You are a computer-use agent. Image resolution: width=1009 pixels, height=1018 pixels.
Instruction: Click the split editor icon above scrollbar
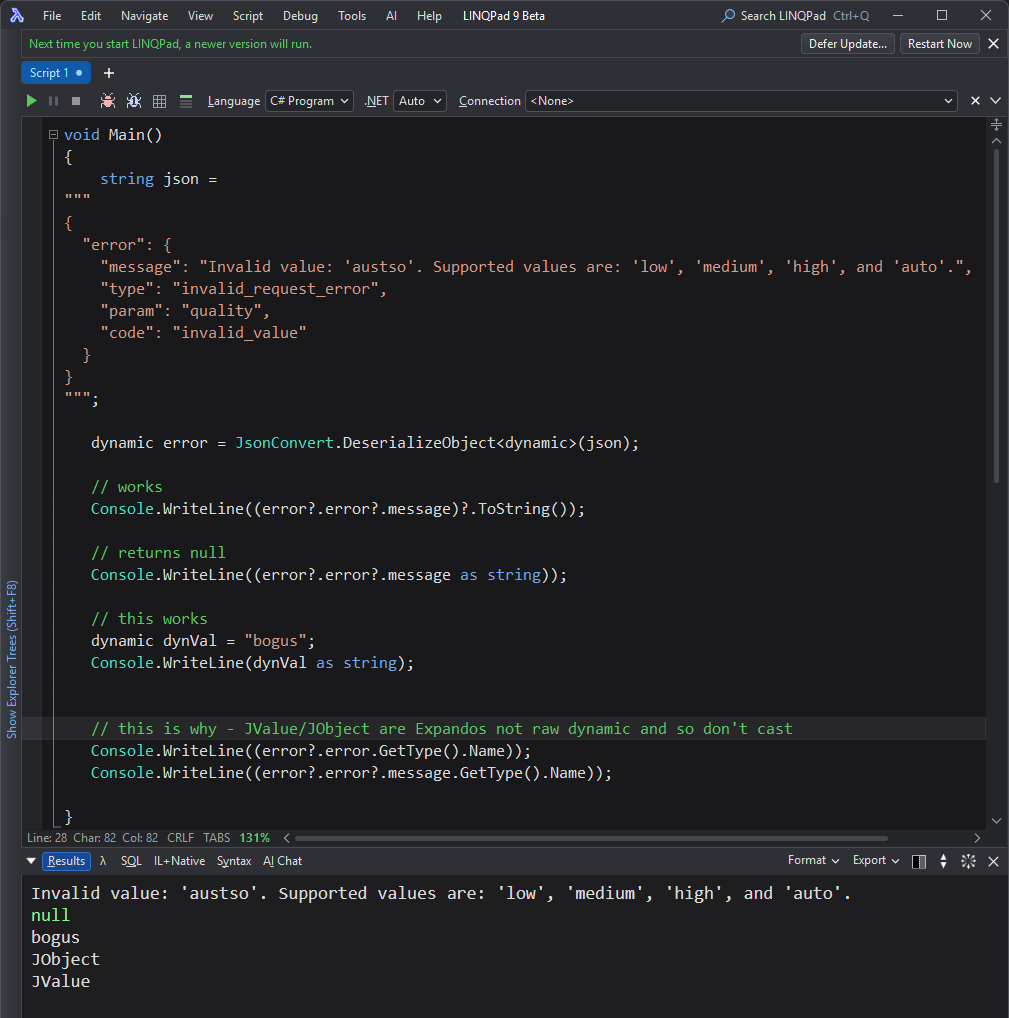[997, 125]
